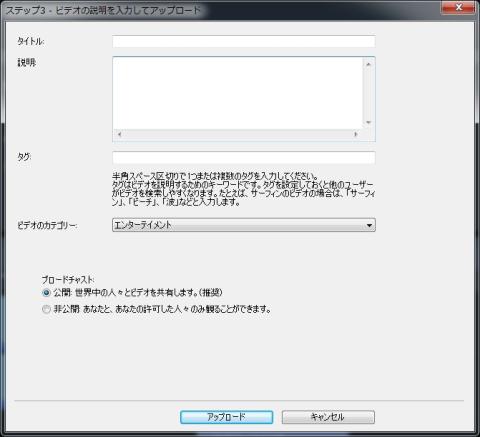Screen dimensions: 480x437
Task: Open the ビデオのカテゴリー dropdown showing エンターテイメント
Action: tap(244, 225)
